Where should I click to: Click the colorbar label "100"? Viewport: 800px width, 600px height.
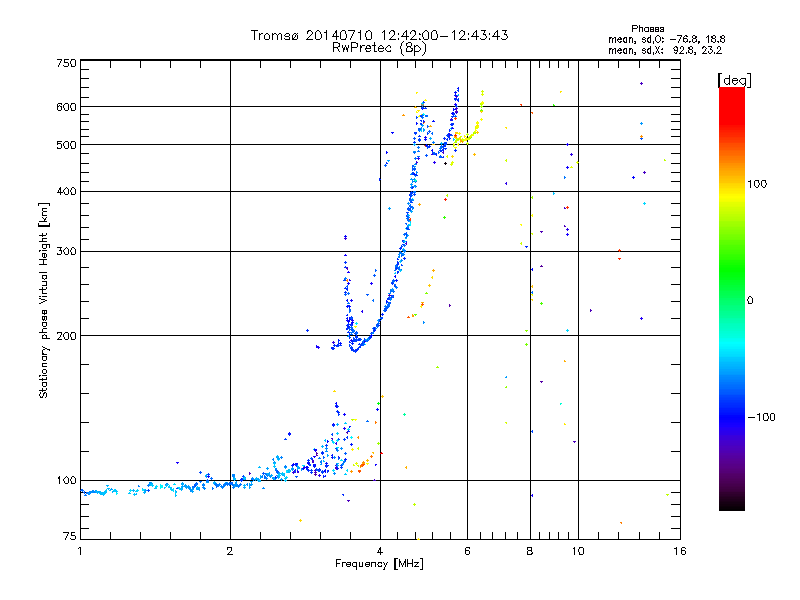757,184
